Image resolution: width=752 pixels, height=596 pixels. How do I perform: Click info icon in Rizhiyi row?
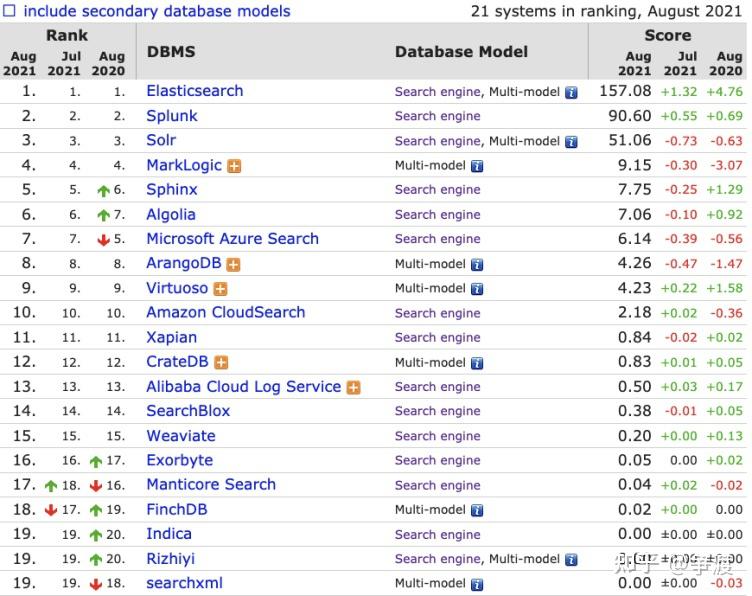571,560
